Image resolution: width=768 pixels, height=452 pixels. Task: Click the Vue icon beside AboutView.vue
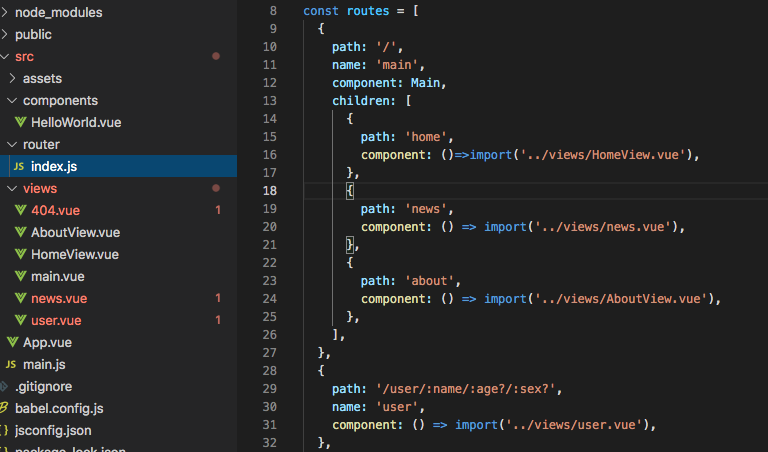click(21, 233)
